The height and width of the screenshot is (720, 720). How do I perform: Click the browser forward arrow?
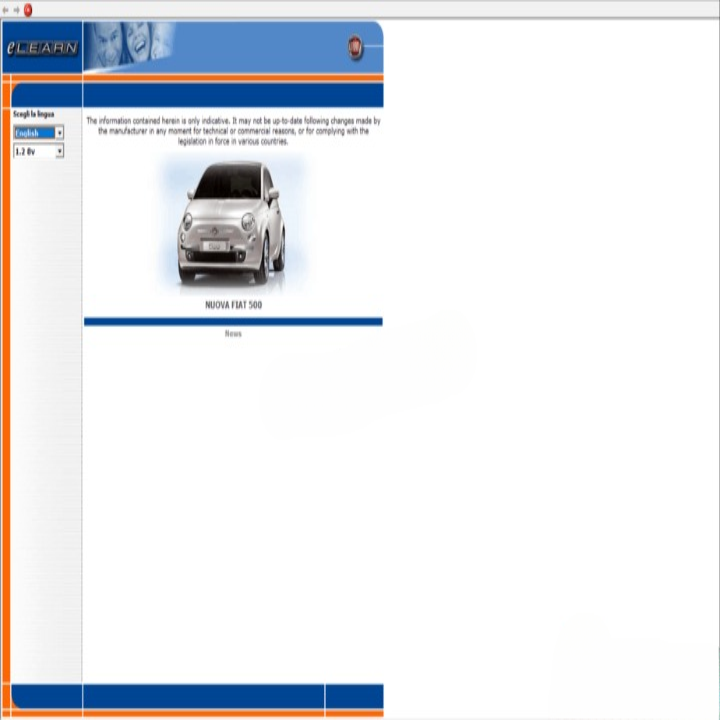[16, 10]
